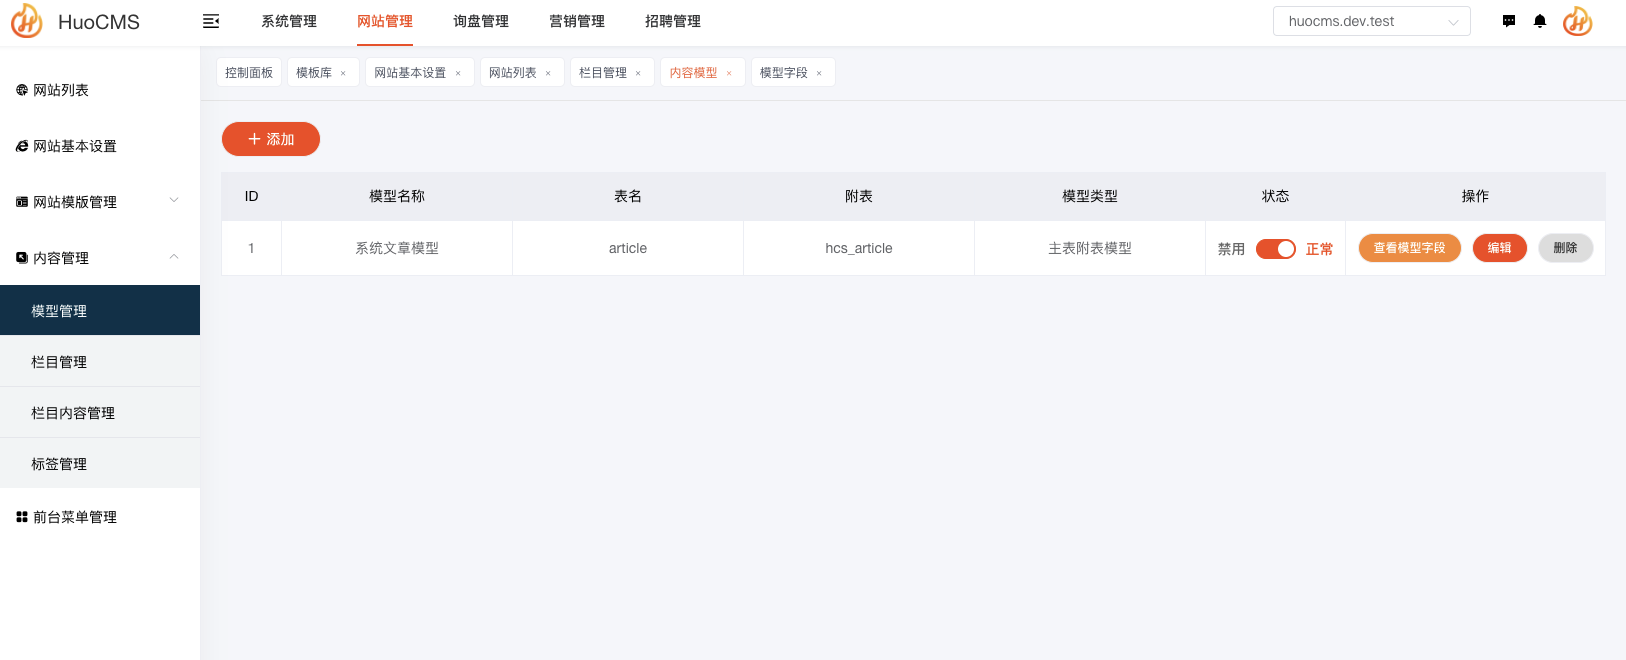Close the 网站列表 tab
1626x660 pixels.
coord(548,73)
